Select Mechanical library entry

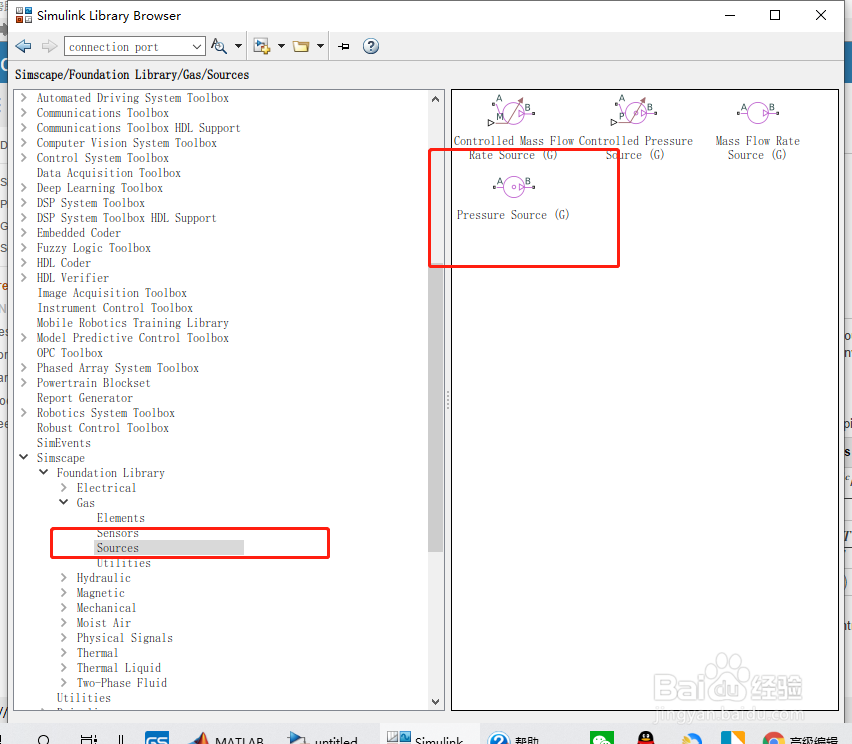pos(106,608)
